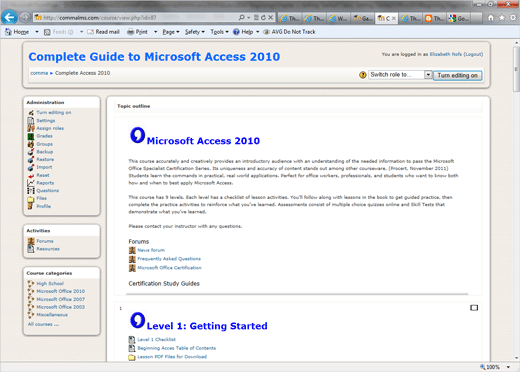Open the Safety dropdown menu
This screenshot has width=520, height=372.
[195, 32]
